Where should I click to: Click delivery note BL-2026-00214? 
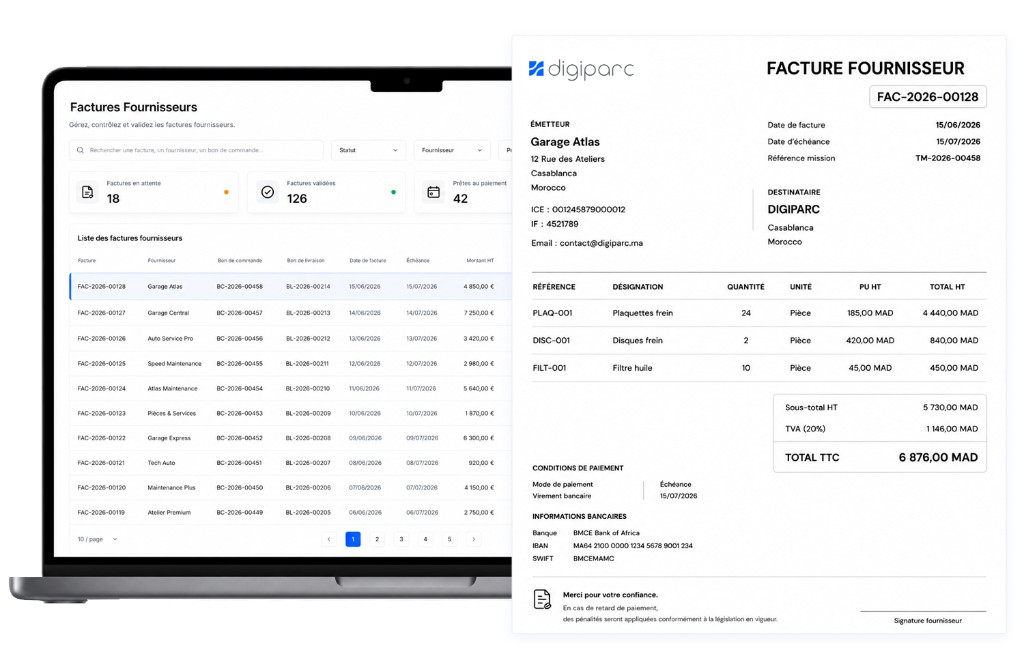click(x=308, y=287)
